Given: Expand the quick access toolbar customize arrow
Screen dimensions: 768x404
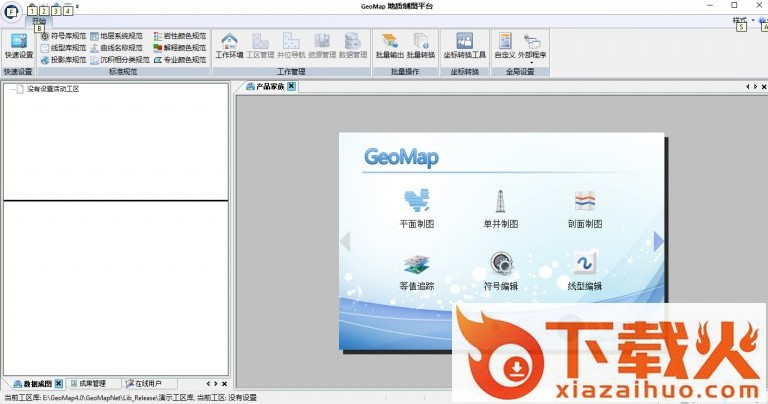Looking at the screenshot, I should point(77,7).
